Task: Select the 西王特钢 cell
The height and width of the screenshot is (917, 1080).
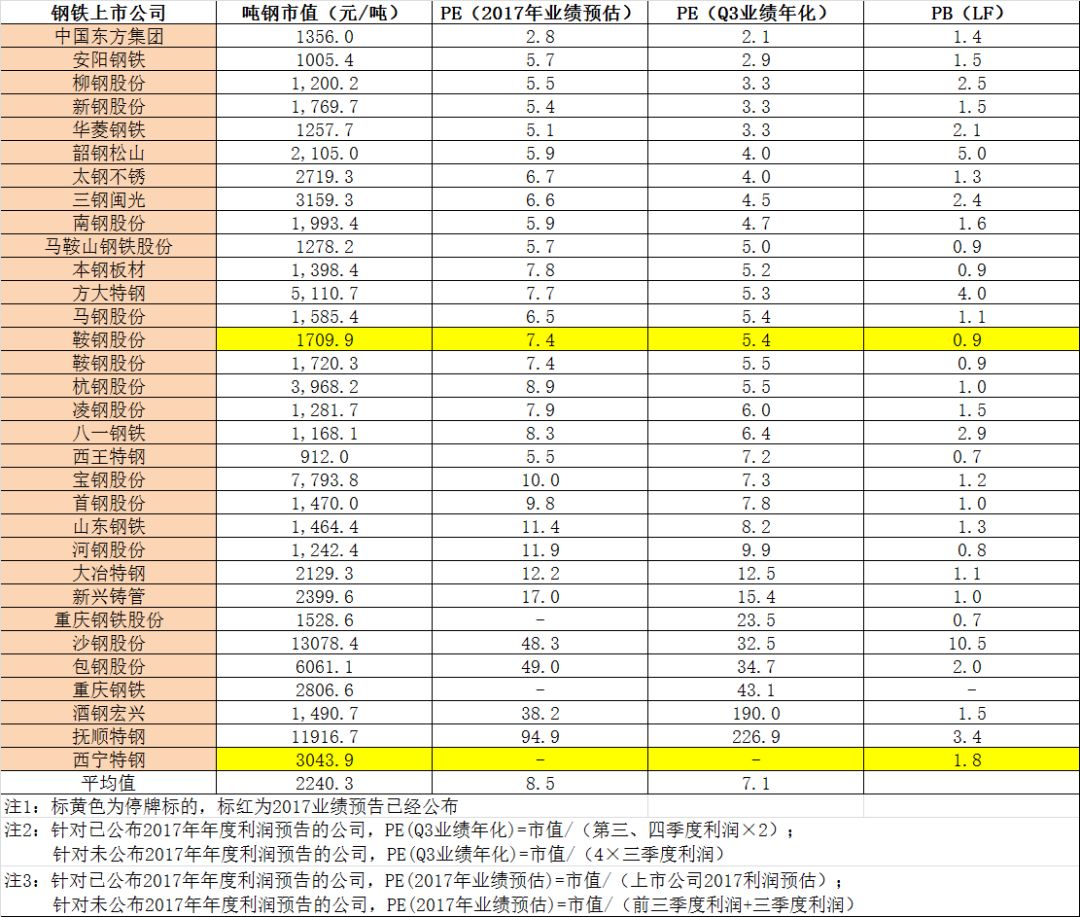Action: 108,457
